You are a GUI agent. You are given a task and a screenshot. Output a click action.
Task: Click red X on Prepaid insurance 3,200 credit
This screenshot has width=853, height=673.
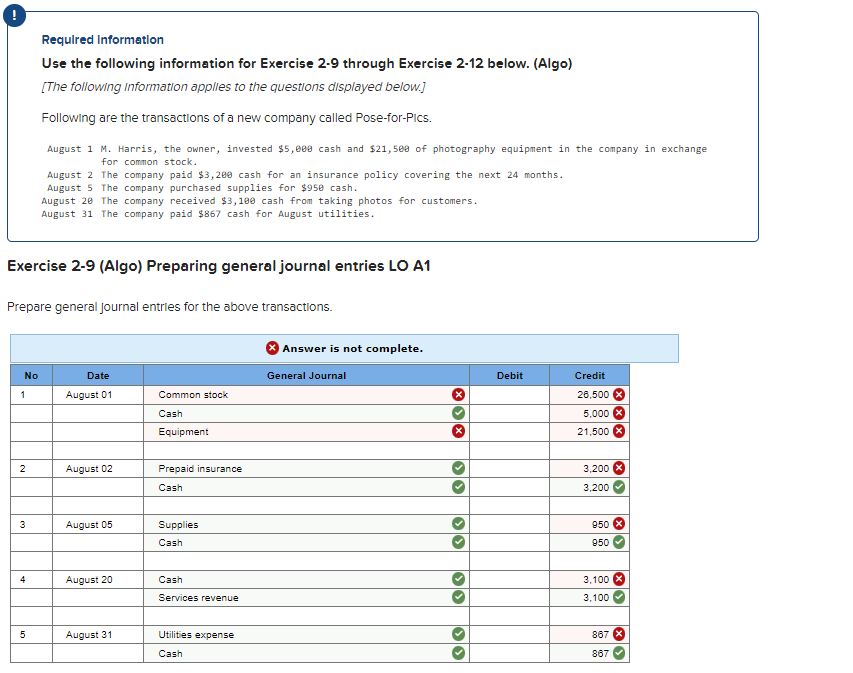(x=619, y=468)
